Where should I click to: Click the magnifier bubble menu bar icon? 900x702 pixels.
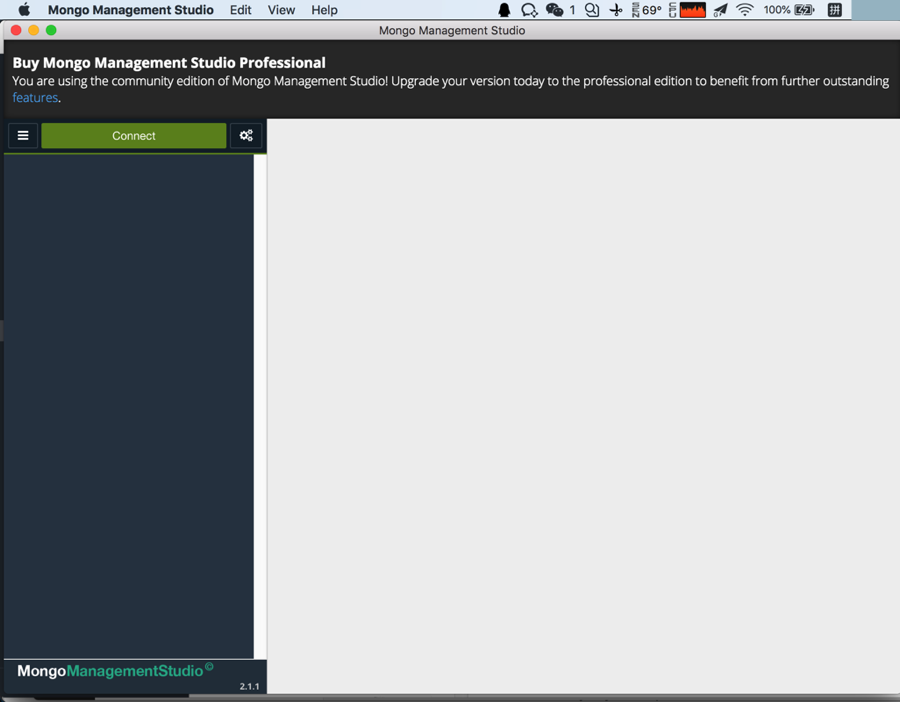592,10
